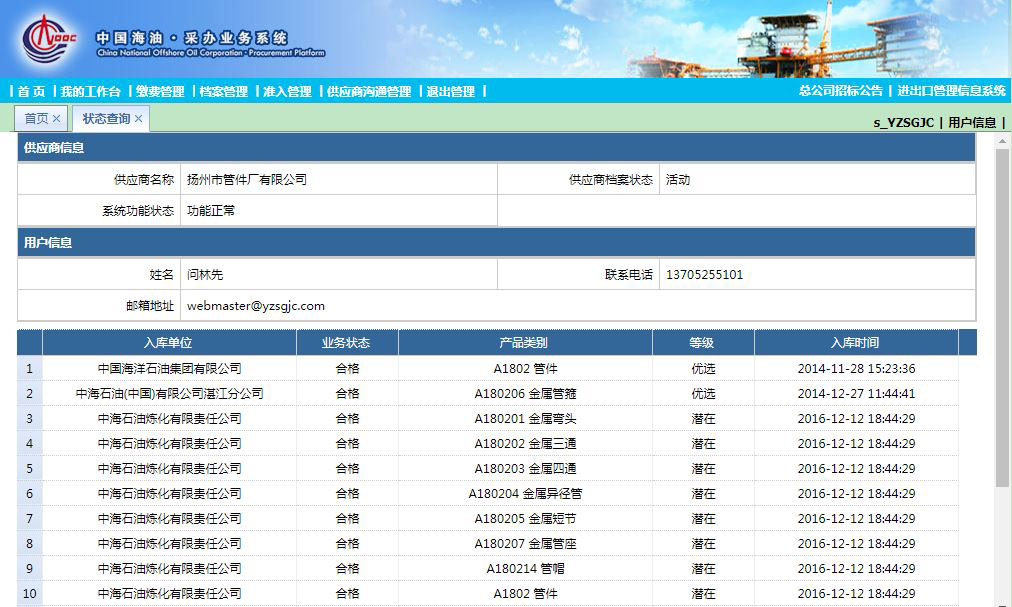This screenshot has height=607, width=1012.
Task: Select supplier name 扬州市管件厂有限公司
Action: (x=247, y=180)
